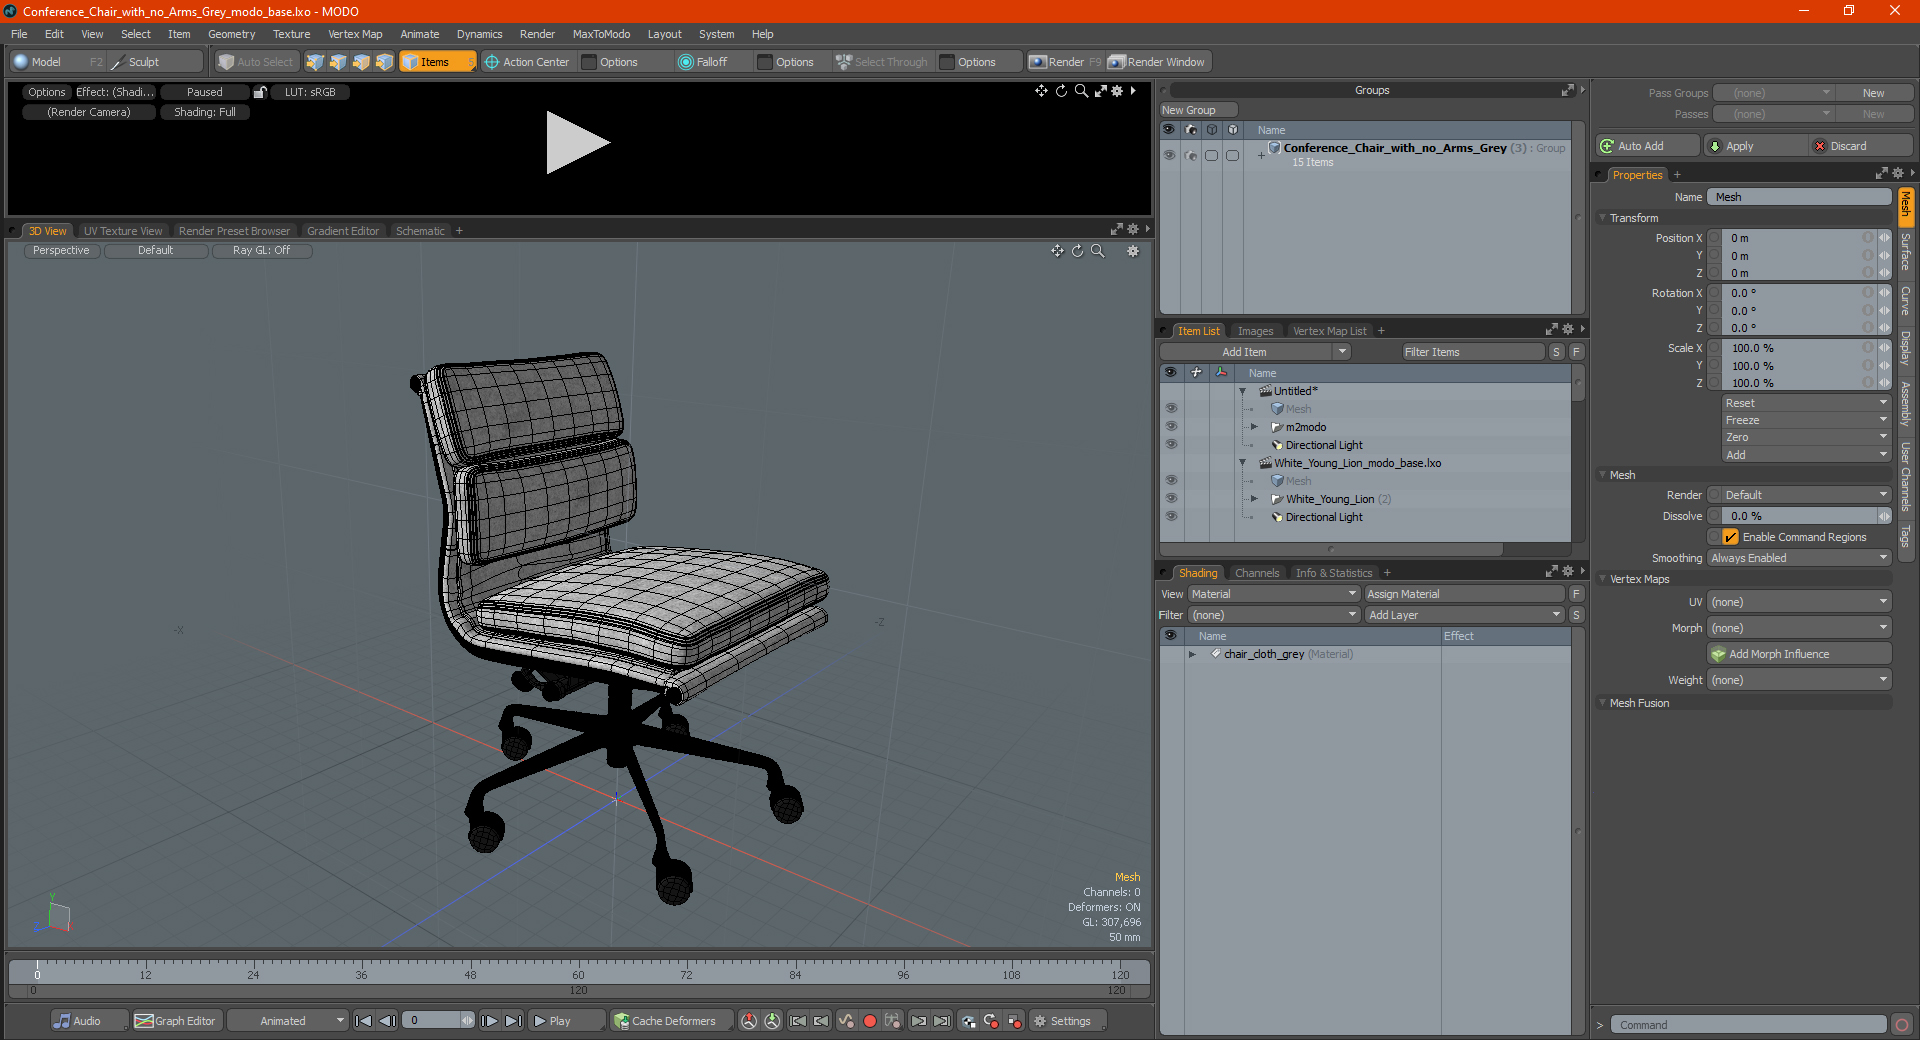Open the Render Window
1920x1040 pixels.
tap(1158, 62)
